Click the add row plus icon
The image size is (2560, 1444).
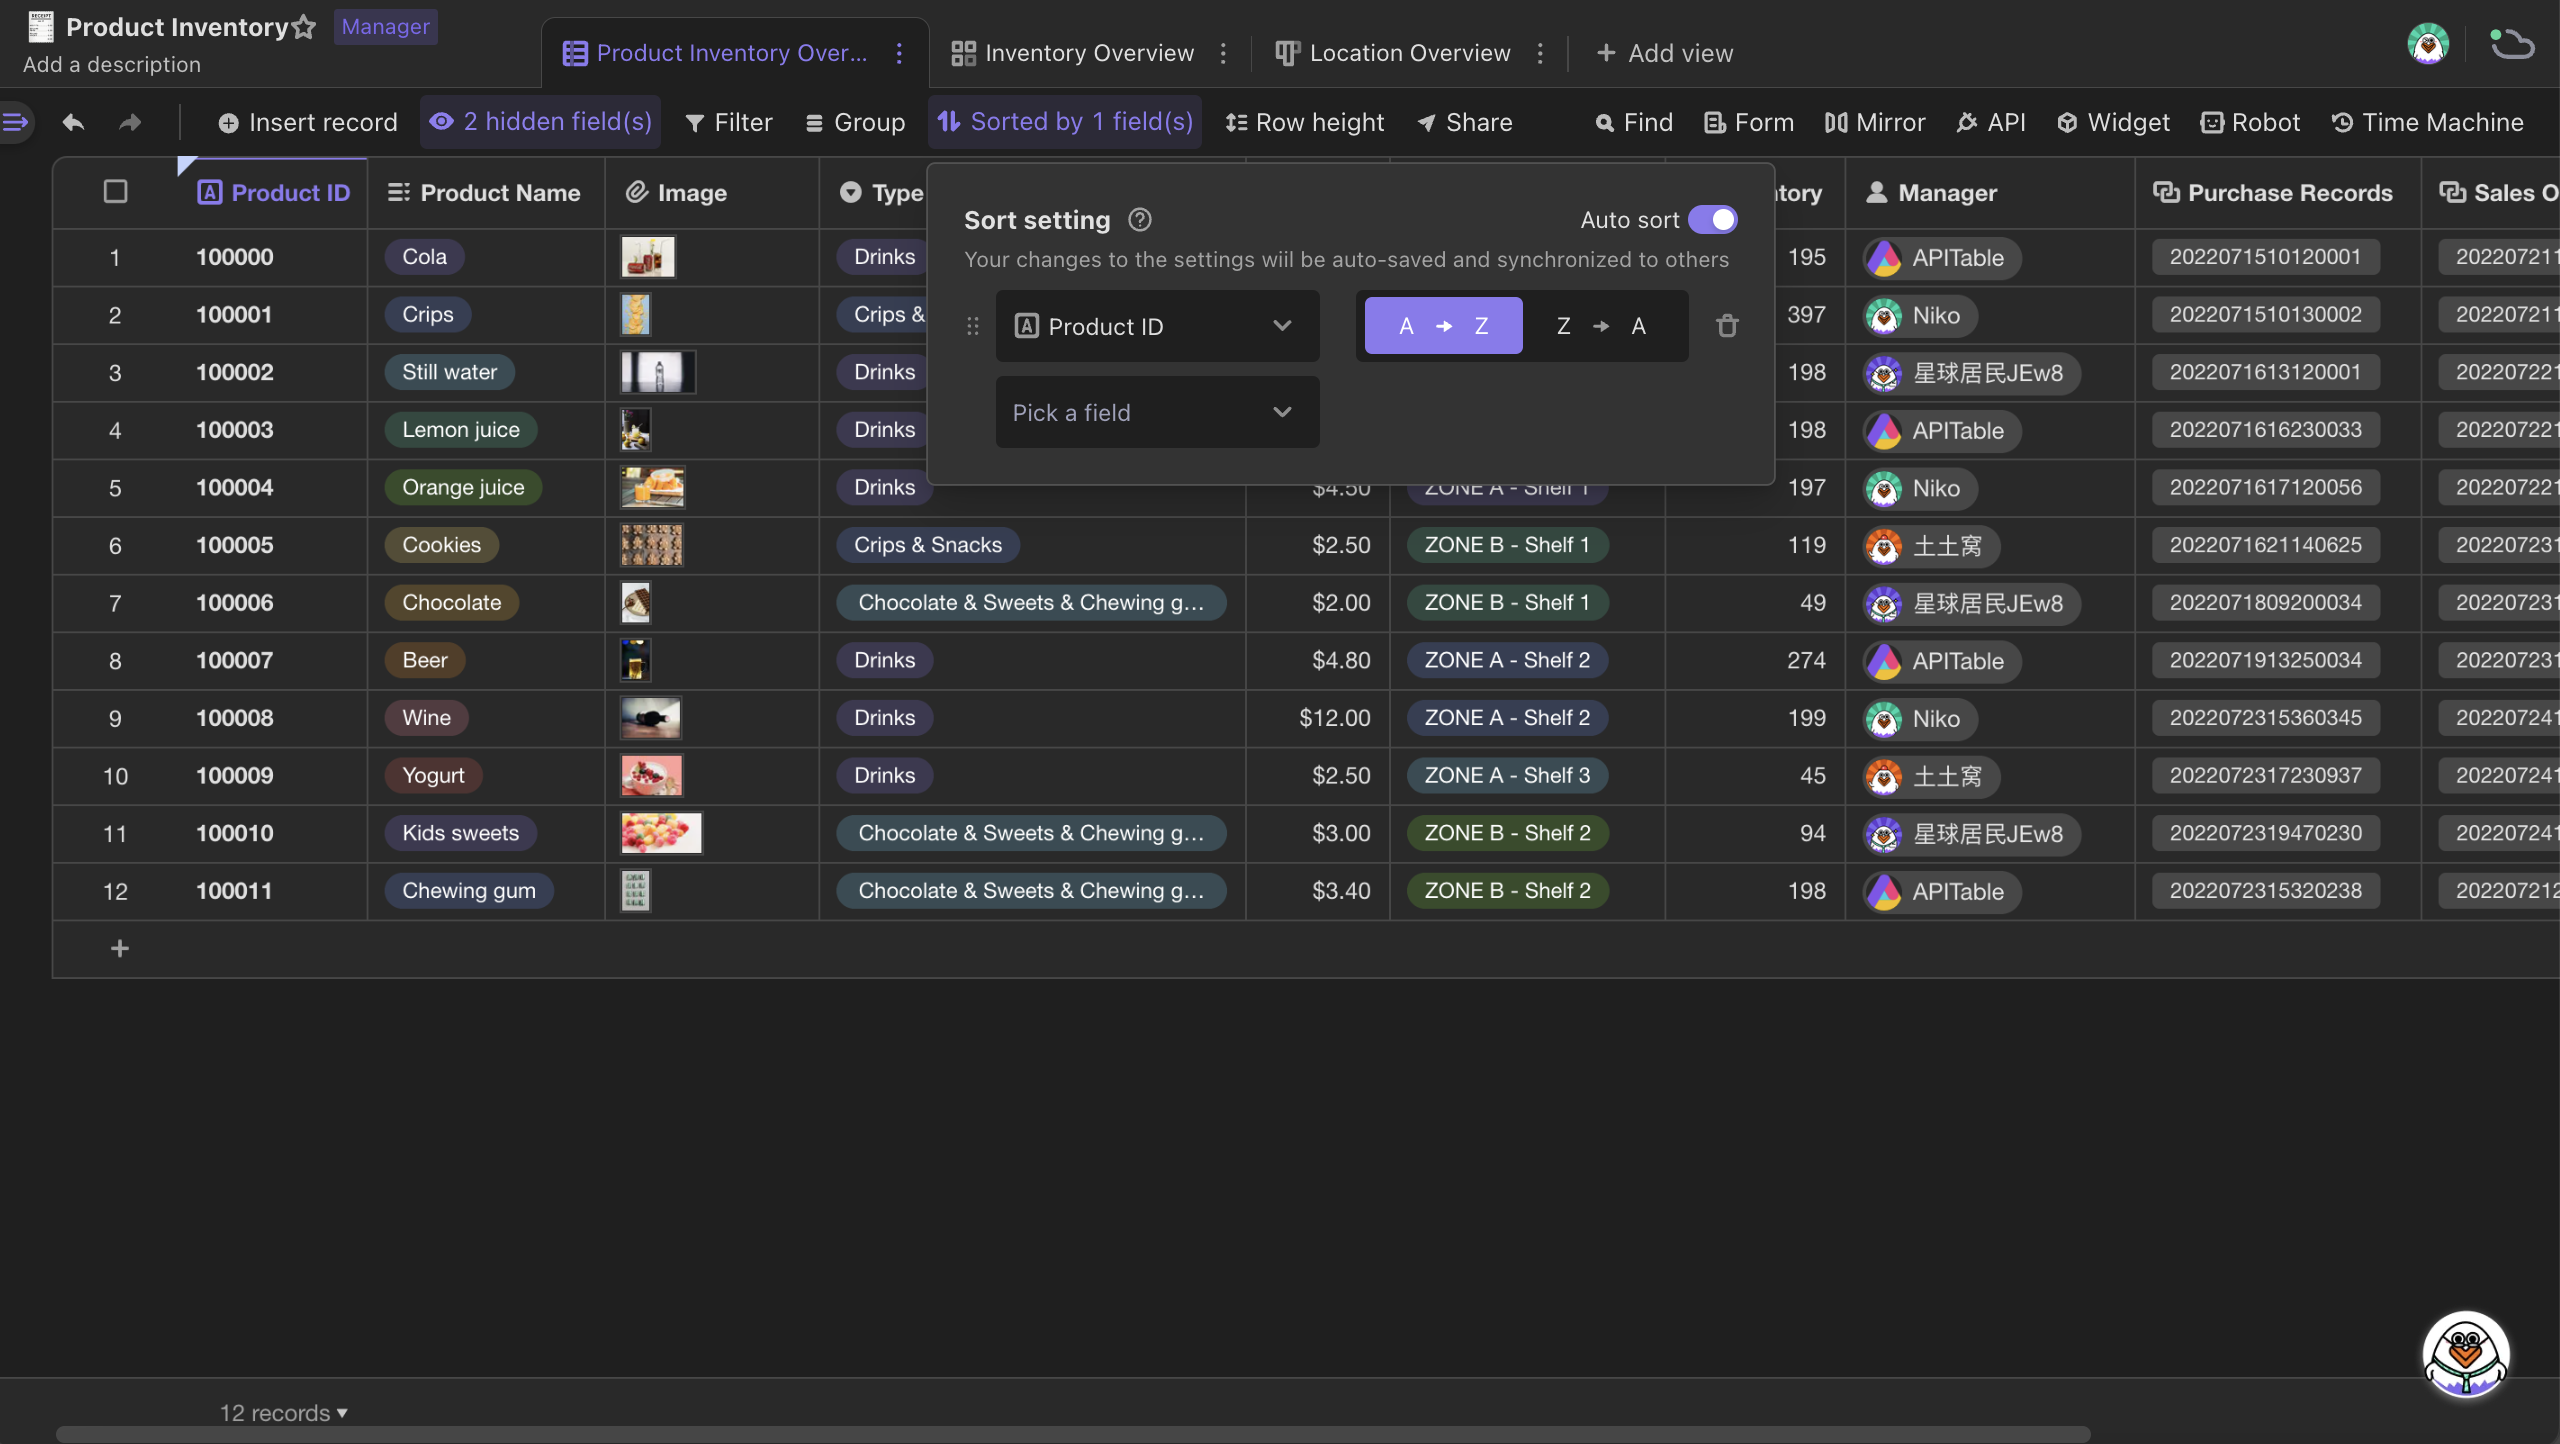(120, 948)
